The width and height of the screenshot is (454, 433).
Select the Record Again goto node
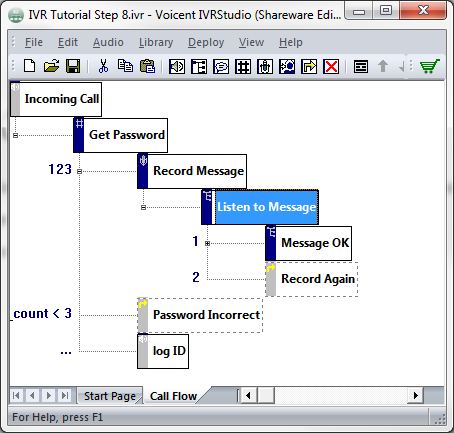click(312, 279)
